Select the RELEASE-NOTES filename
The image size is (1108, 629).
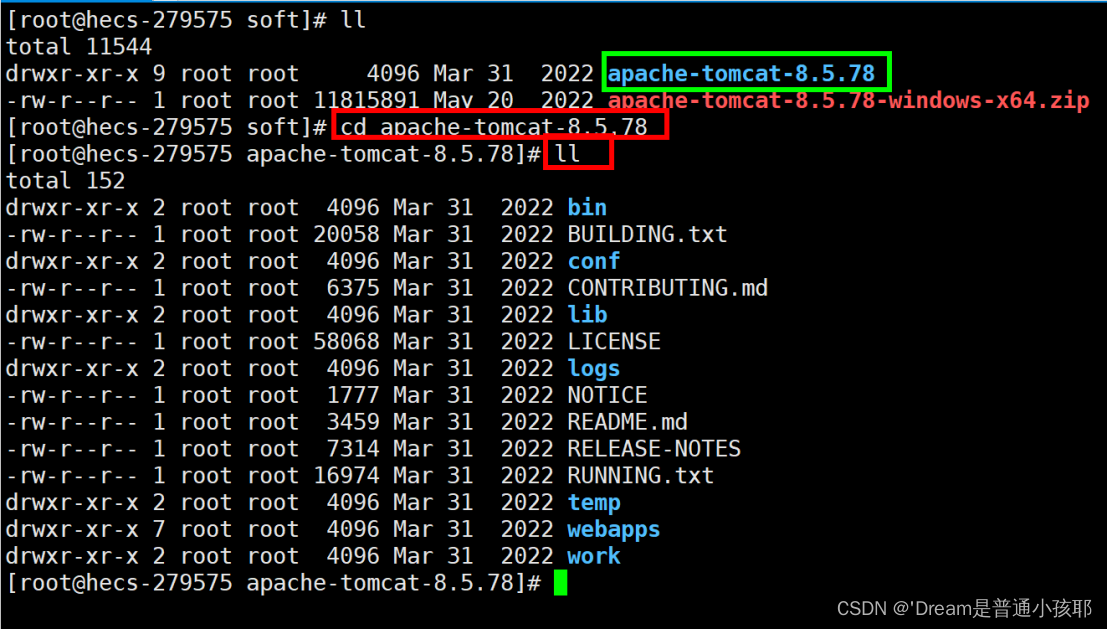(x=654, y=449)
